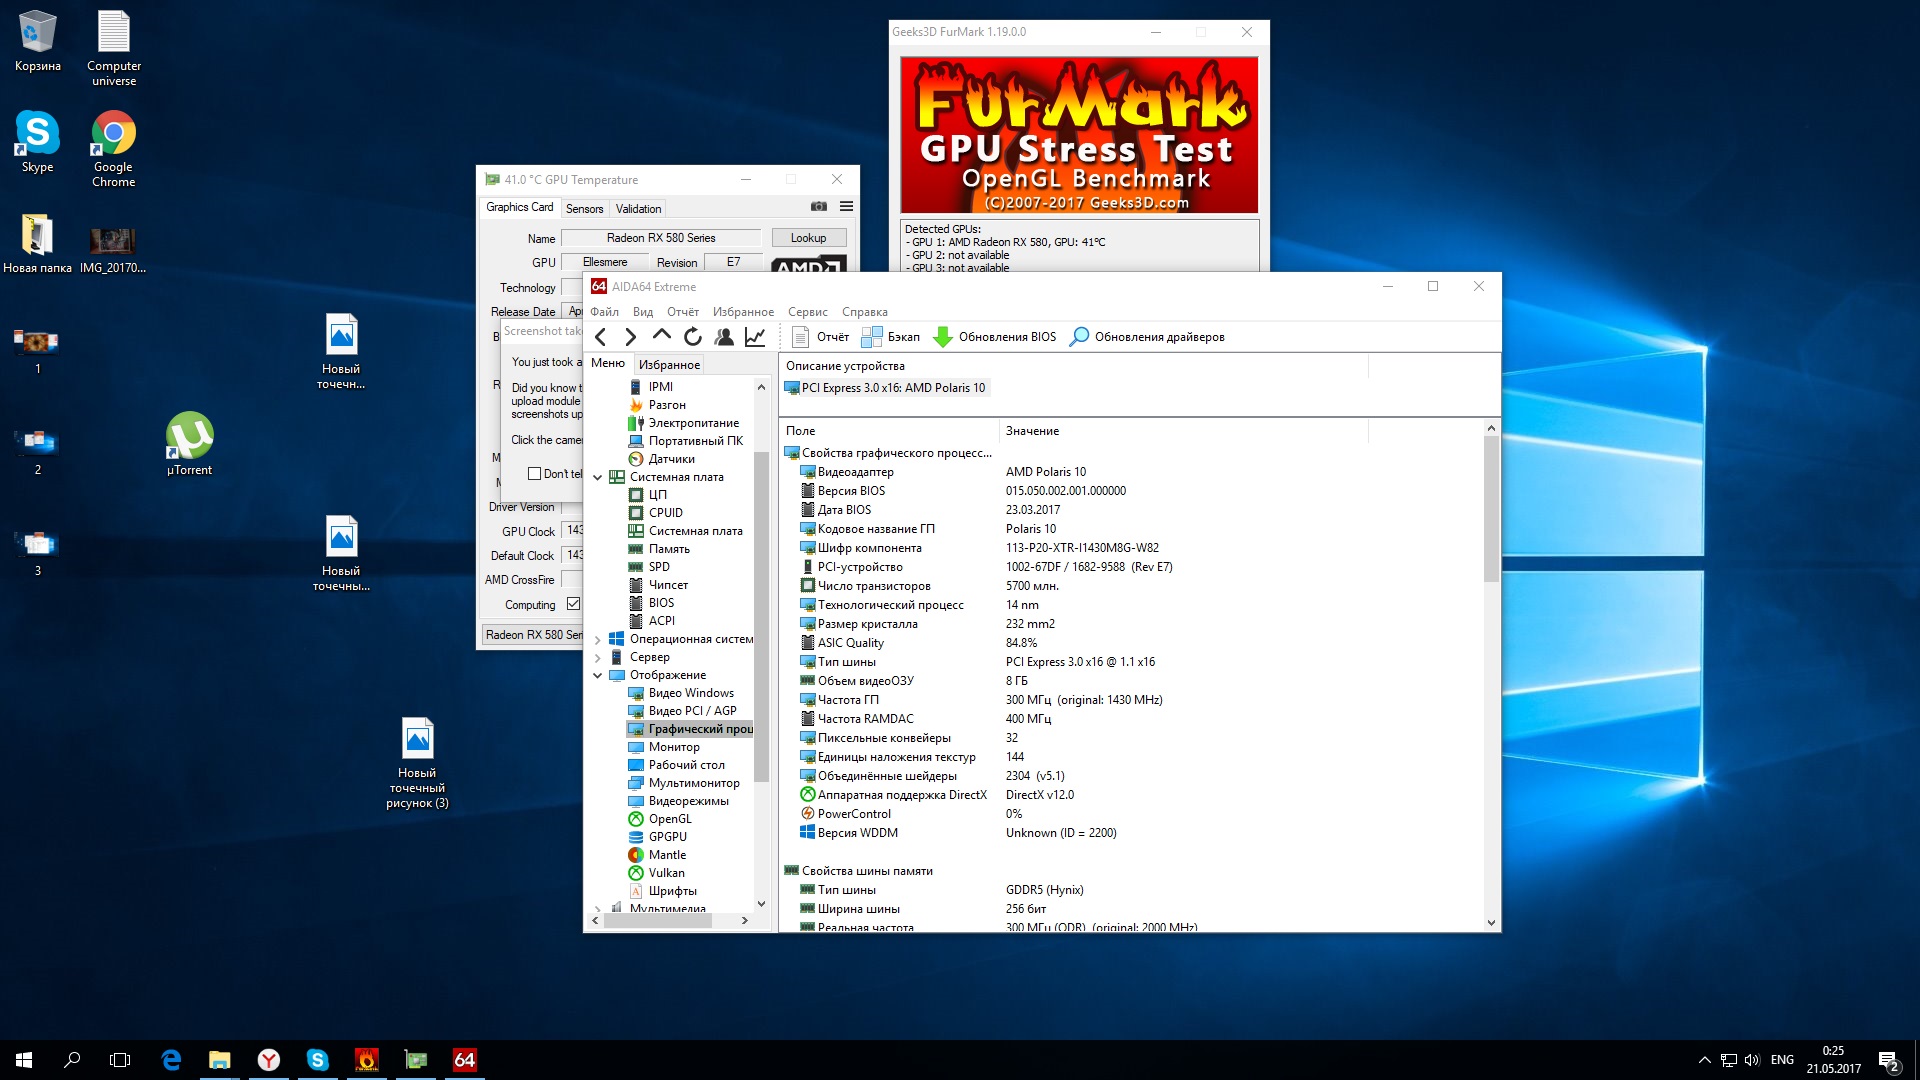Image resolution: width=1920 pixels, height=1080 pixels.
Task: Select CPUID in AIDA64 tree
Action: (x=665, y=513)
